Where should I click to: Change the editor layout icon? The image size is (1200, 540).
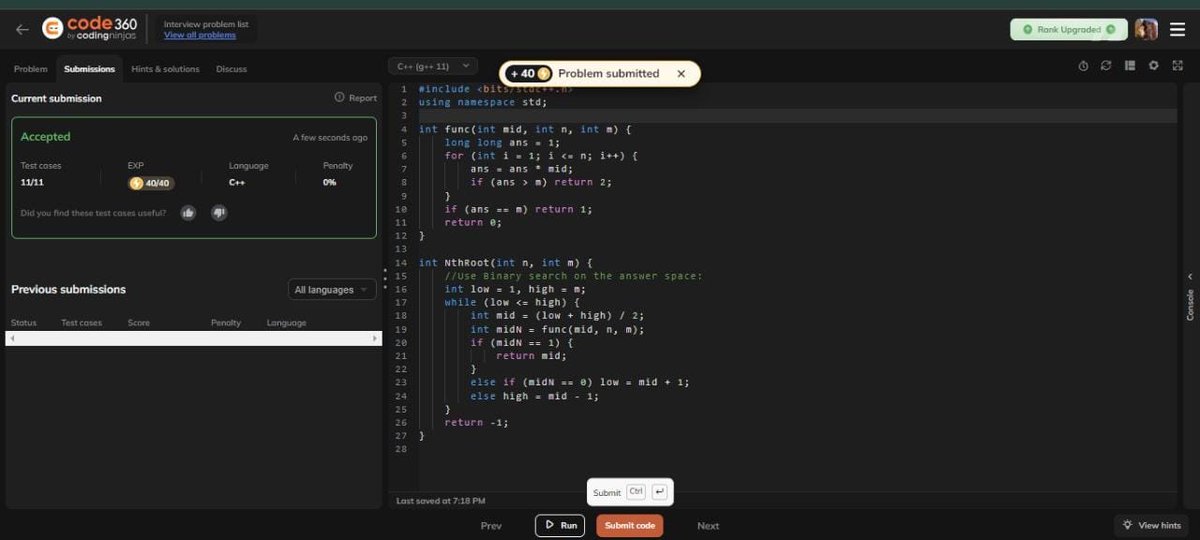pos(1130,66)
